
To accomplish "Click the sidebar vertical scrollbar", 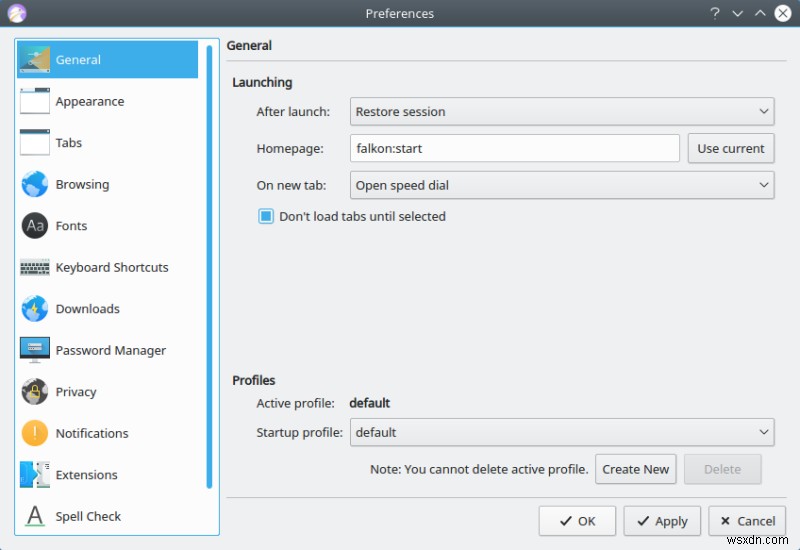I will pos(210,265).
